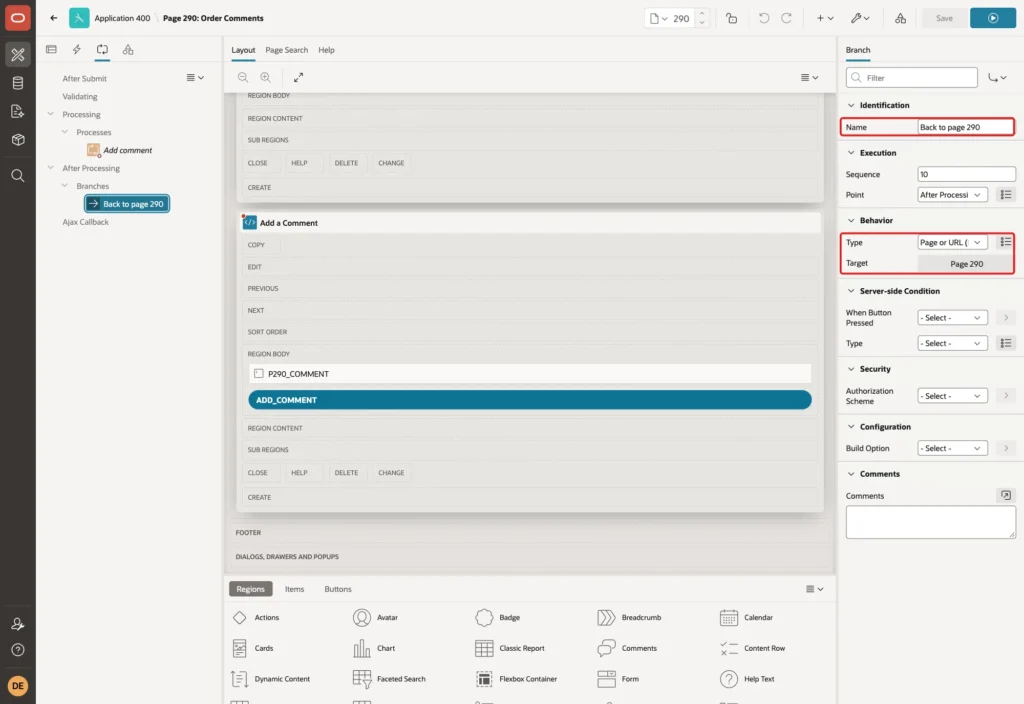1024x704 pixels.
Task: Switch to the Dynamic Actions lightning tab
Action: pyautogui.click(x=76, y=50)
